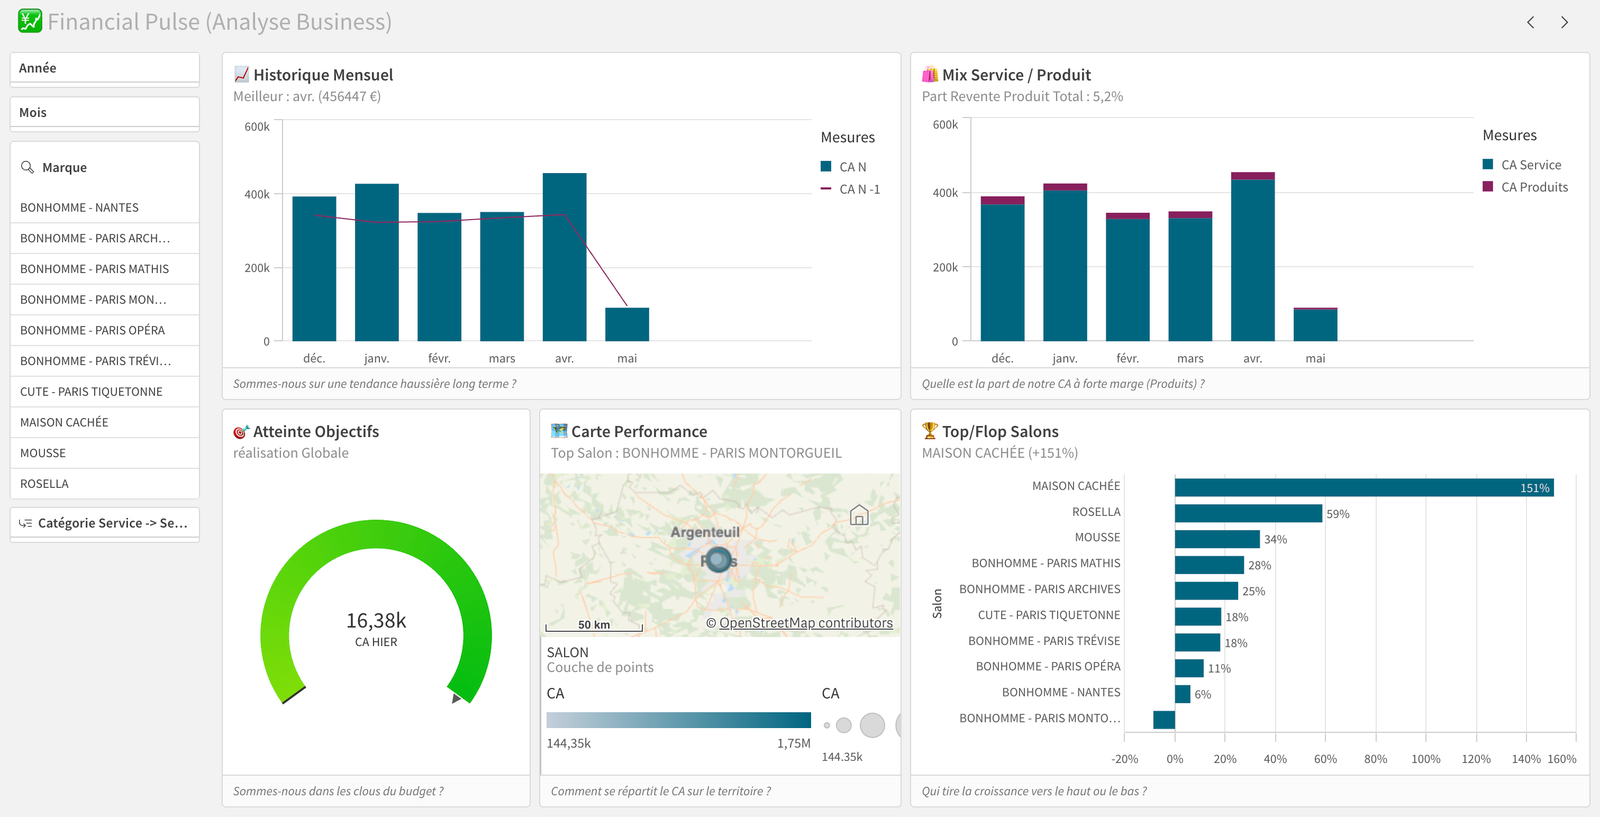Select BONHOMME - NANTES in Marque list
Viewport: 1600px width, 817px height.
[105, 208]
